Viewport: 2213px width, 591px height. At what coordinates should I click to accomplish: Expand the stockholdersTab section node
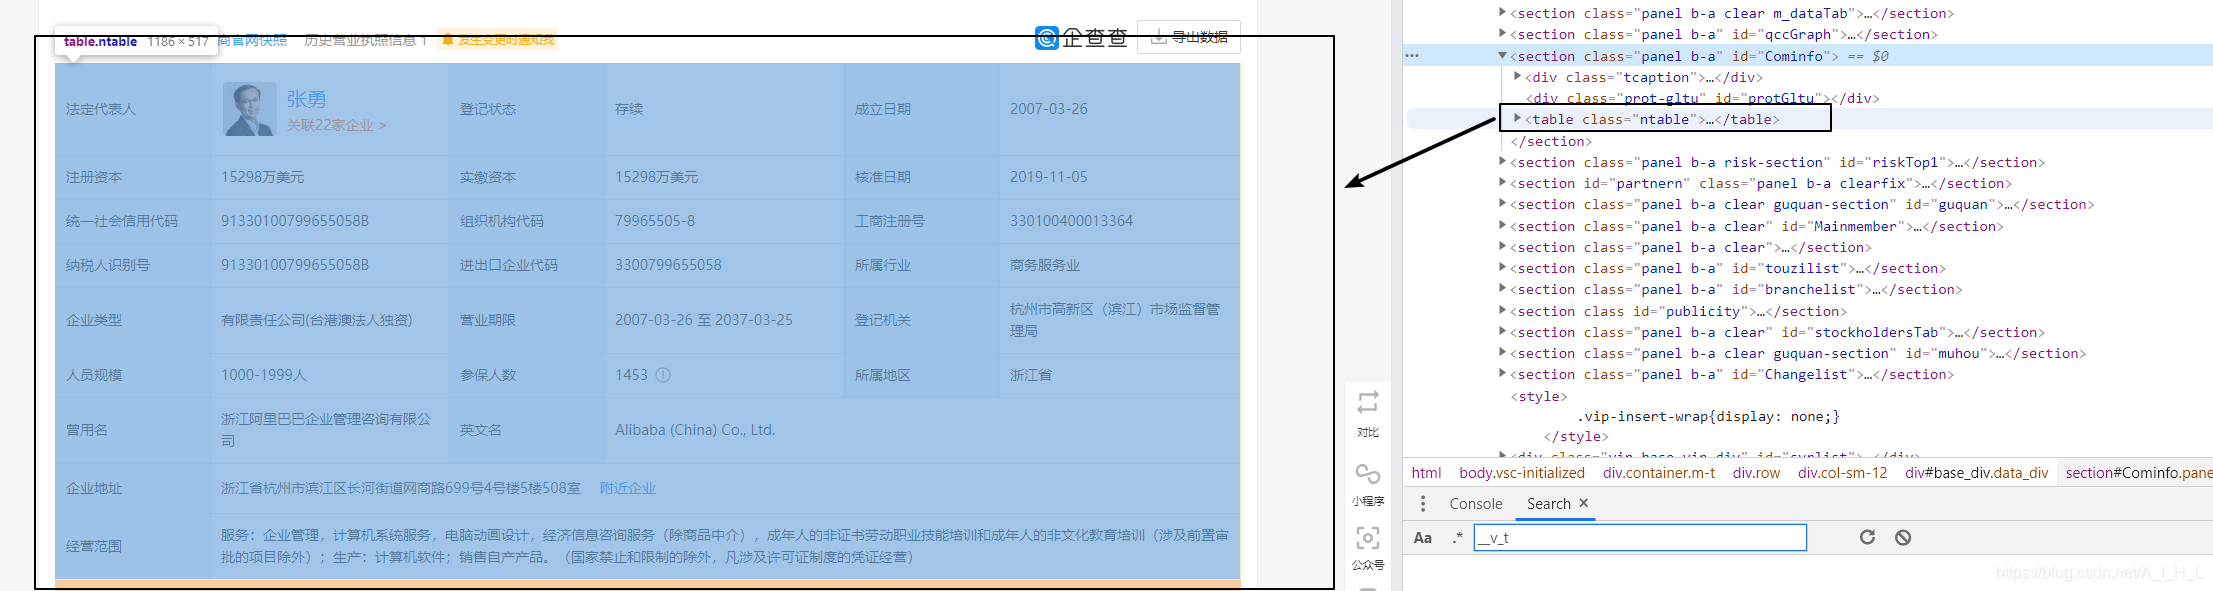[1502, 331]
